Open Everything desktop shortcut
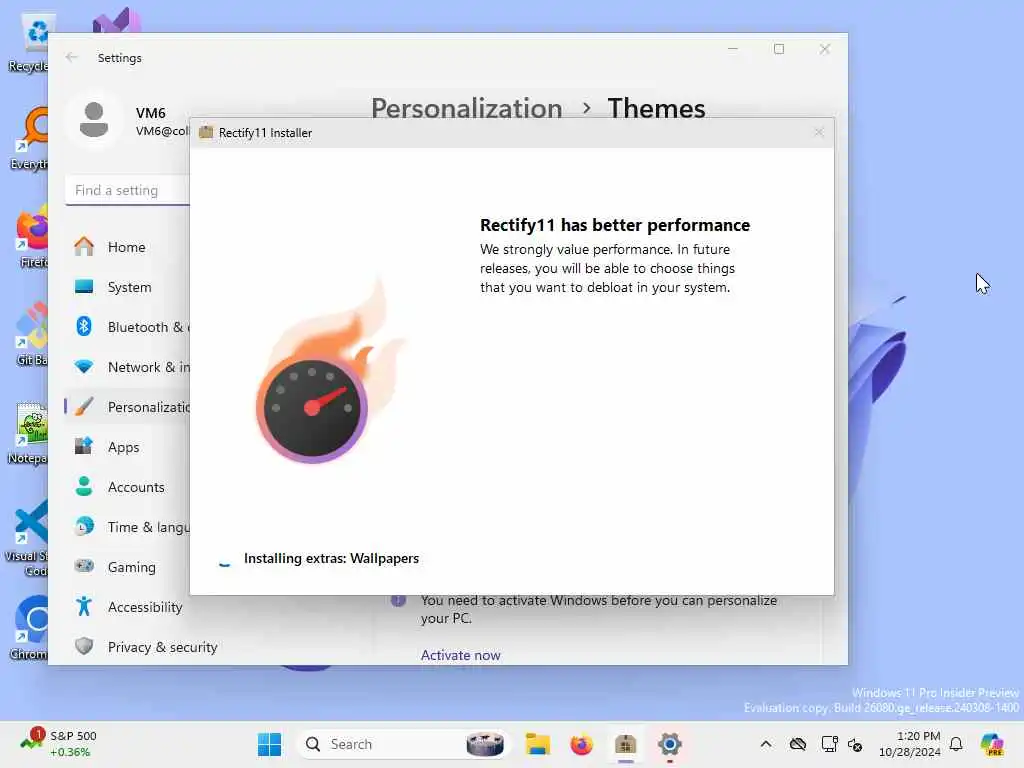This screenshot has height=768, width=1024. click(x=29, y=139)
